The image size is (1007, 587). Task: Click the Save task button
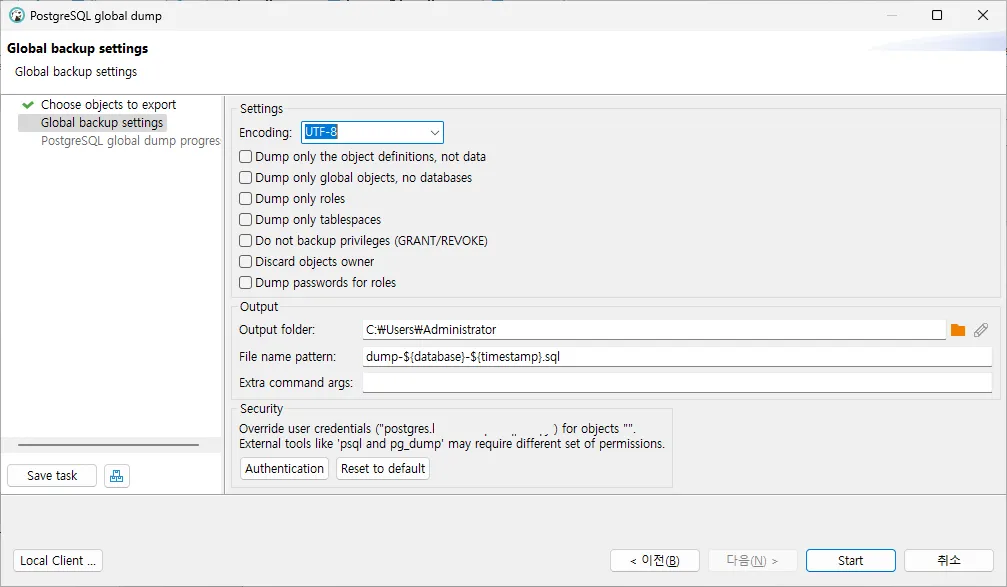click(x=51, y=475)
